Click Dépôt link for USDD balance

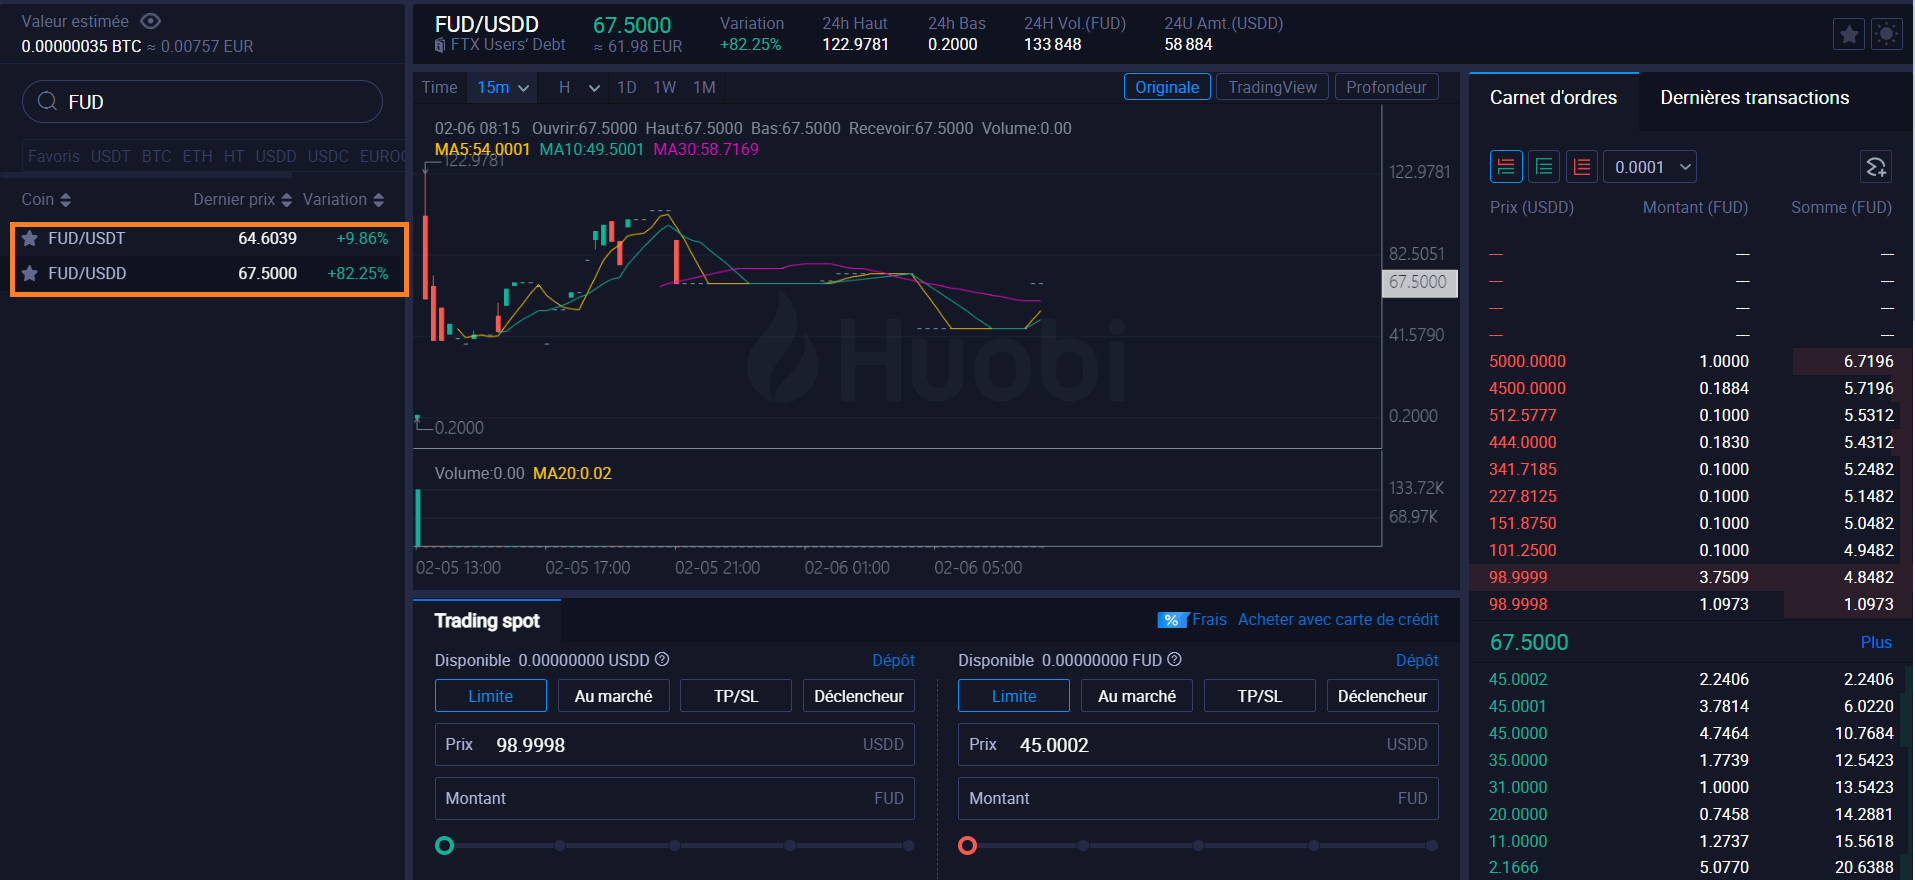point(893,660)
